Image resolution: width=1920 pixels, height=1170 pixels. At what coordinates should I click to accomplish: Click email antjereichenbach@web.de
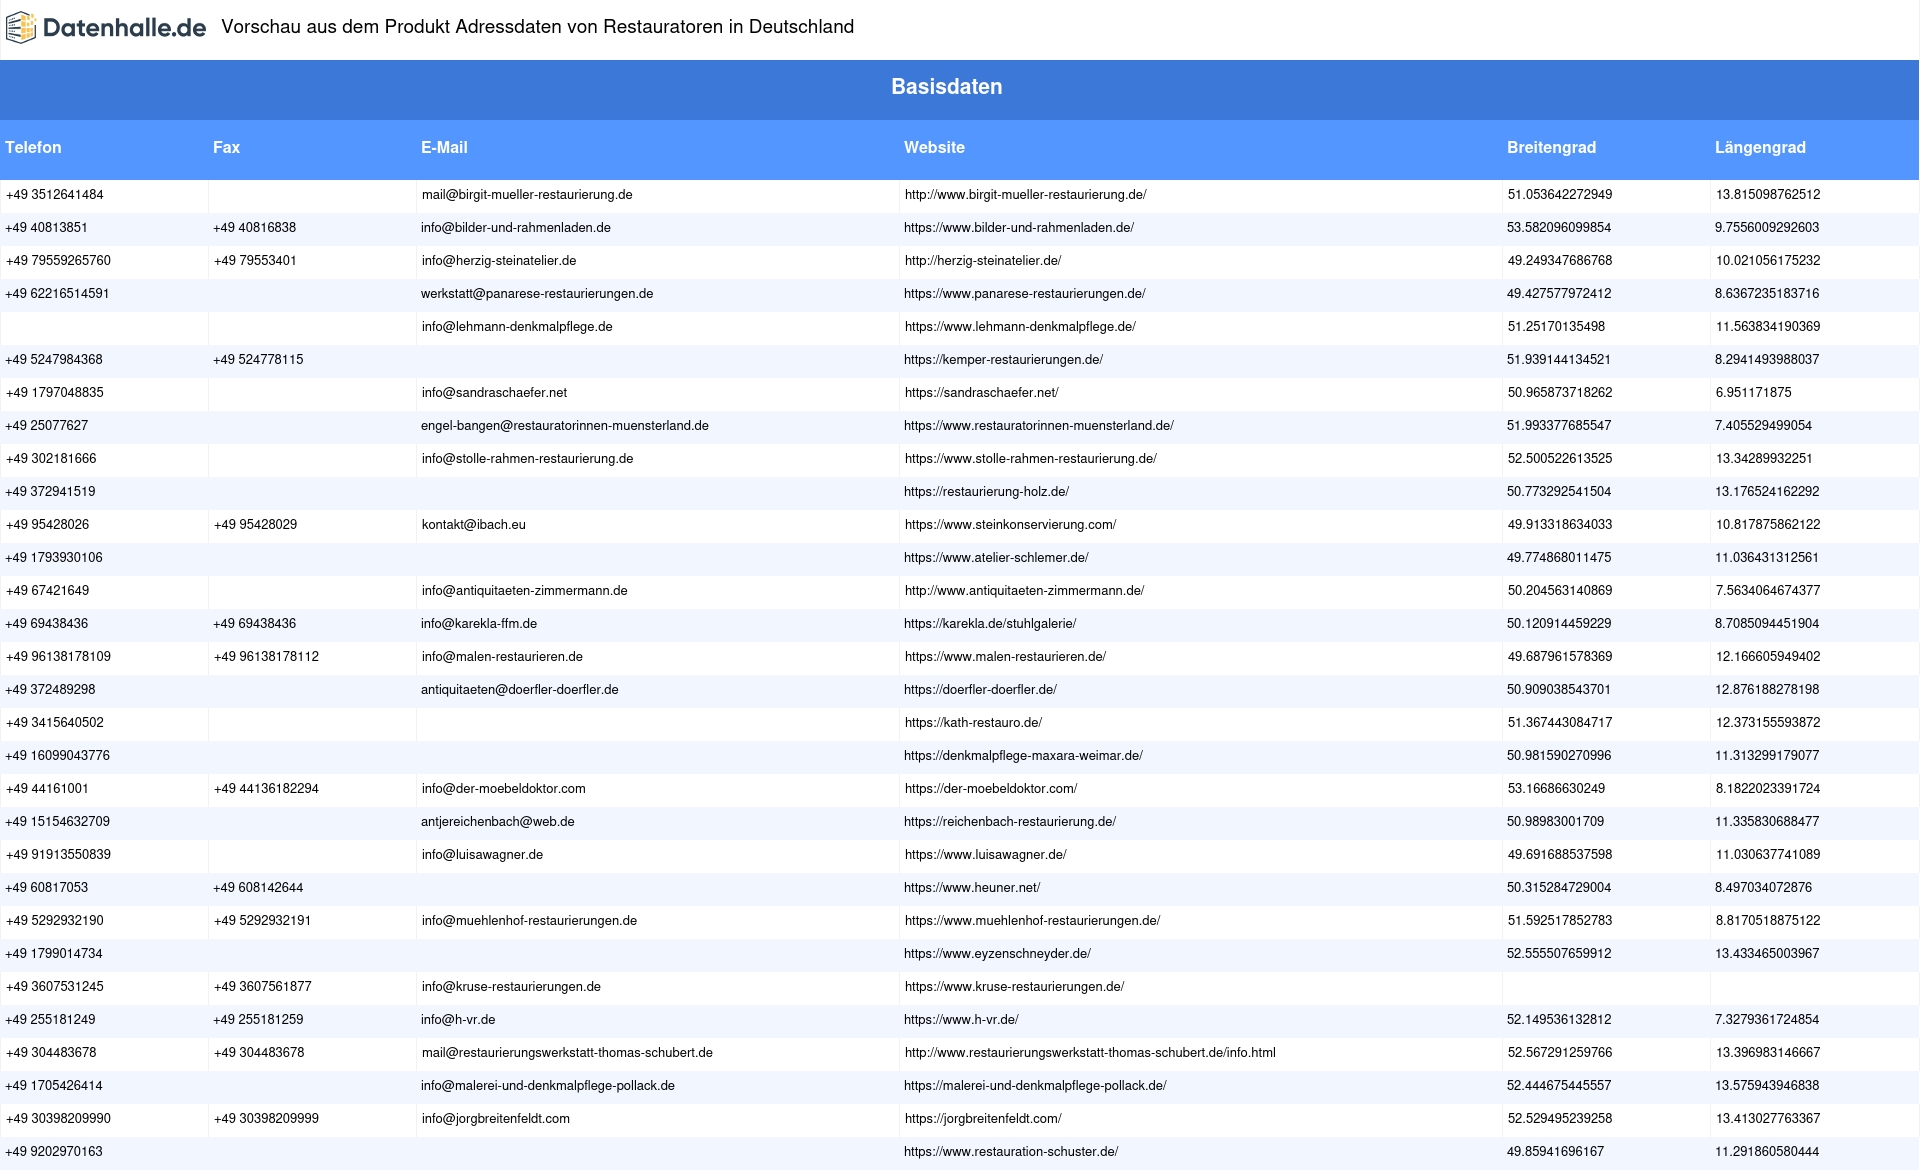coord(498,822)
